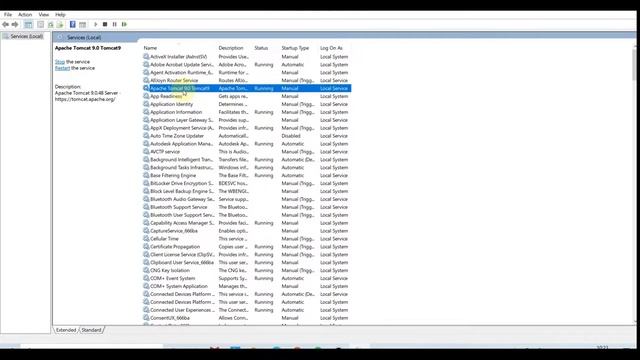The height and width of the screenshot is (360, 640).
Task: Select the Clipboard User Service_666ba row
Action: 247,262
